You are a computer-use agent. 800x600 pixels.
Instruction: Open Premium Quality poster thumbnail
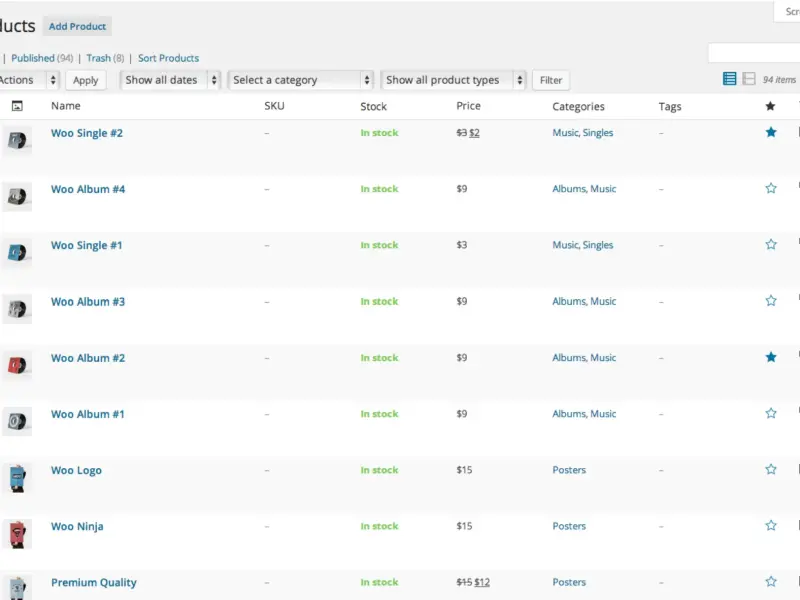17,588
